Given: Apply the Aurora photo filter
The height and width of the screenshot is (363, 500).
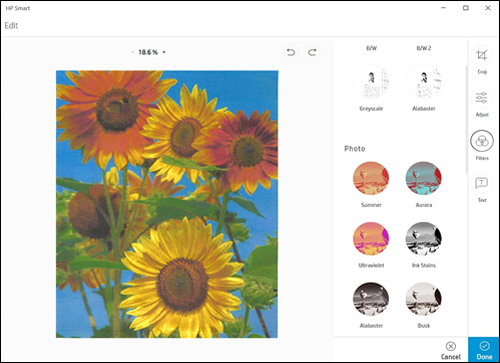Looking at the screenshot, I should (x=424, y=178).
